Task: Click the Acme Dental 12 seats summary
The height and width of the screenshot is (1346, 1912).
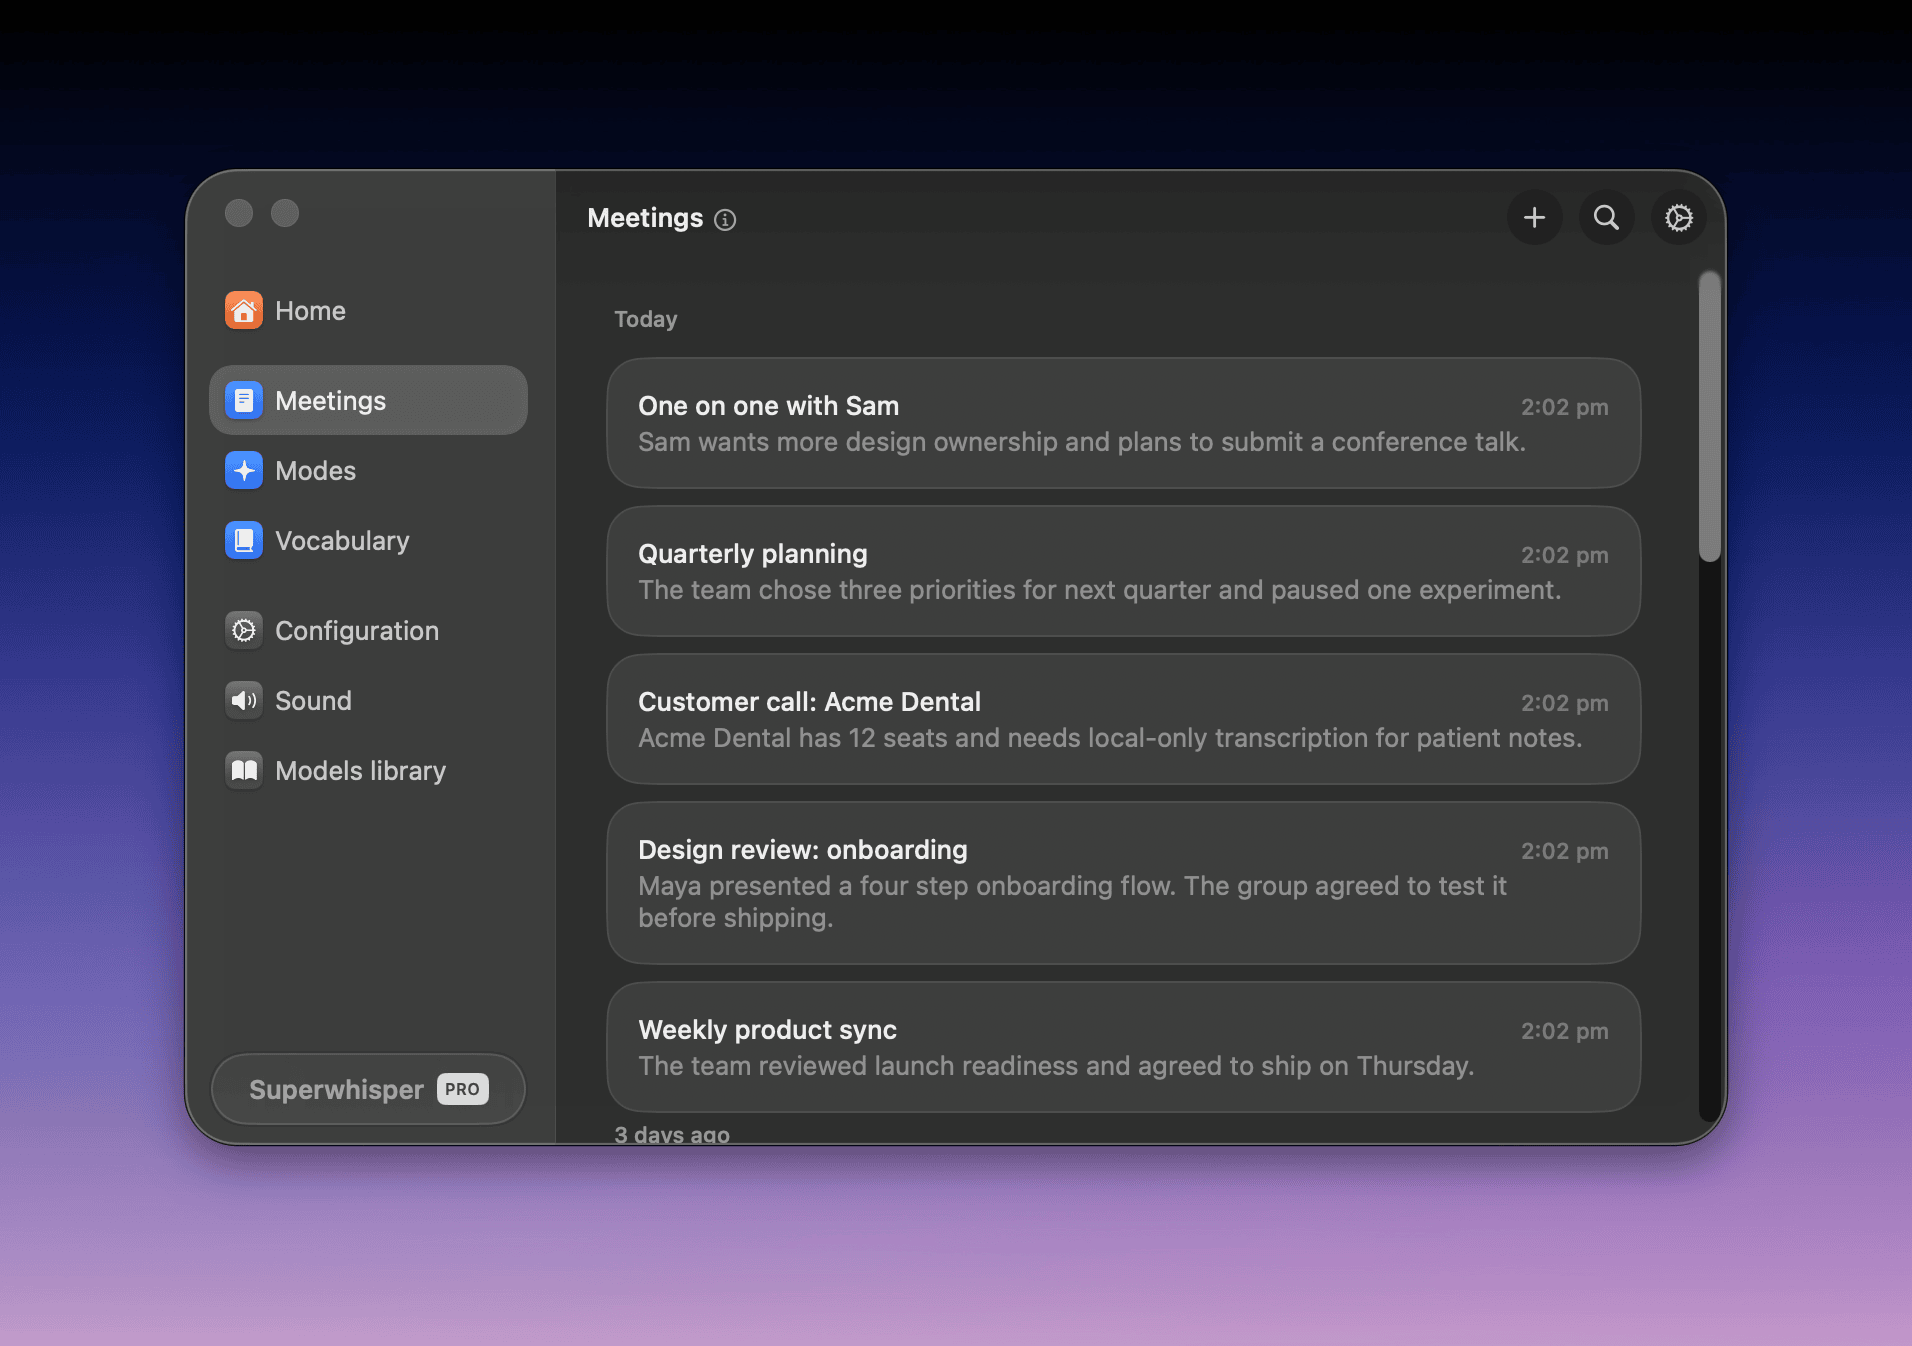Action: coord(1110,738)
